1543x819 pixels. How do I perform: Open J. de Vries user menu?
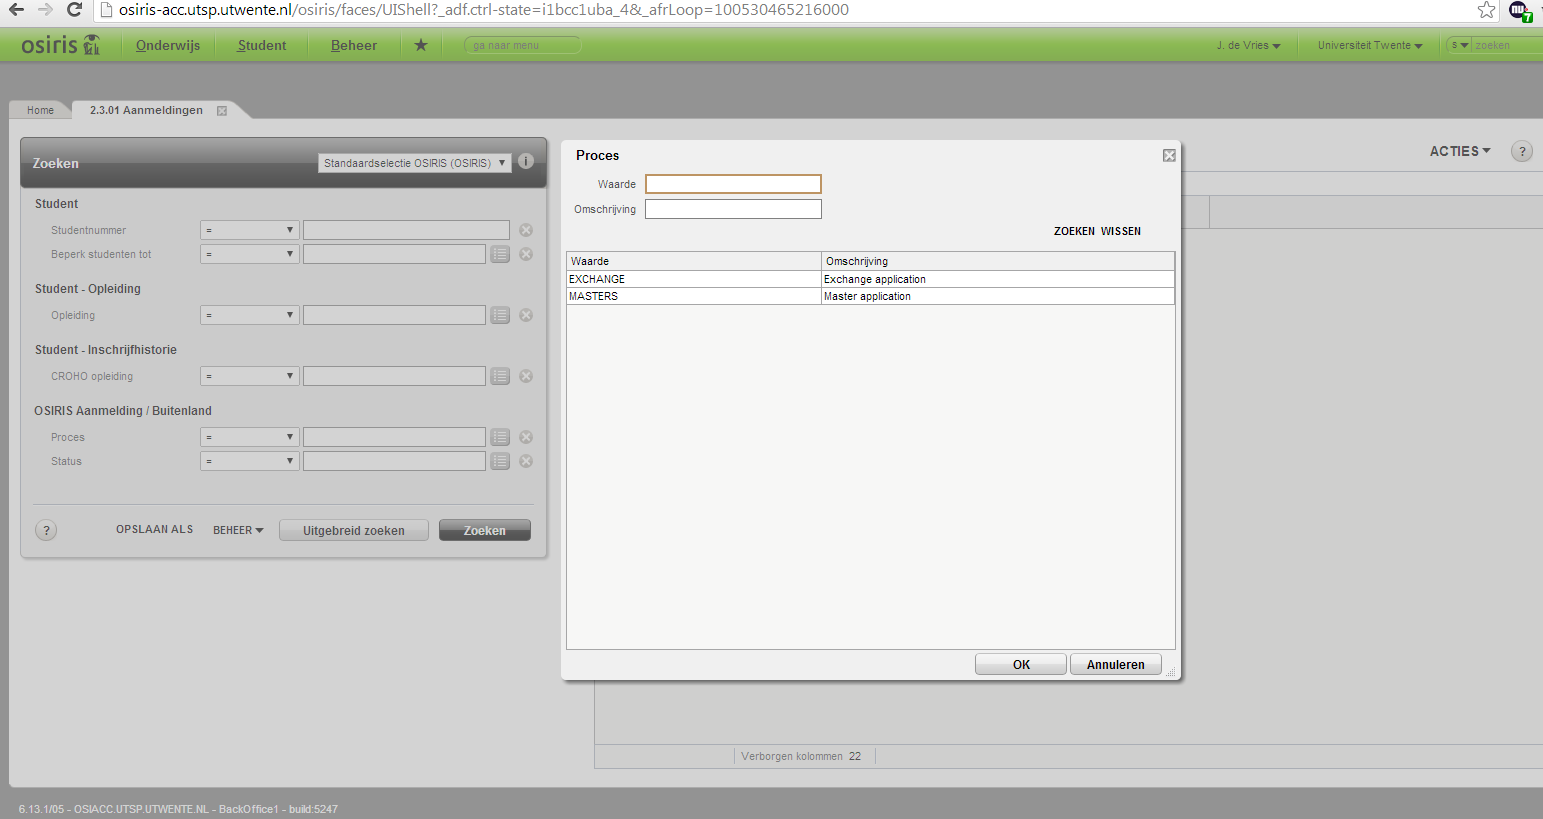[1248, 46]
